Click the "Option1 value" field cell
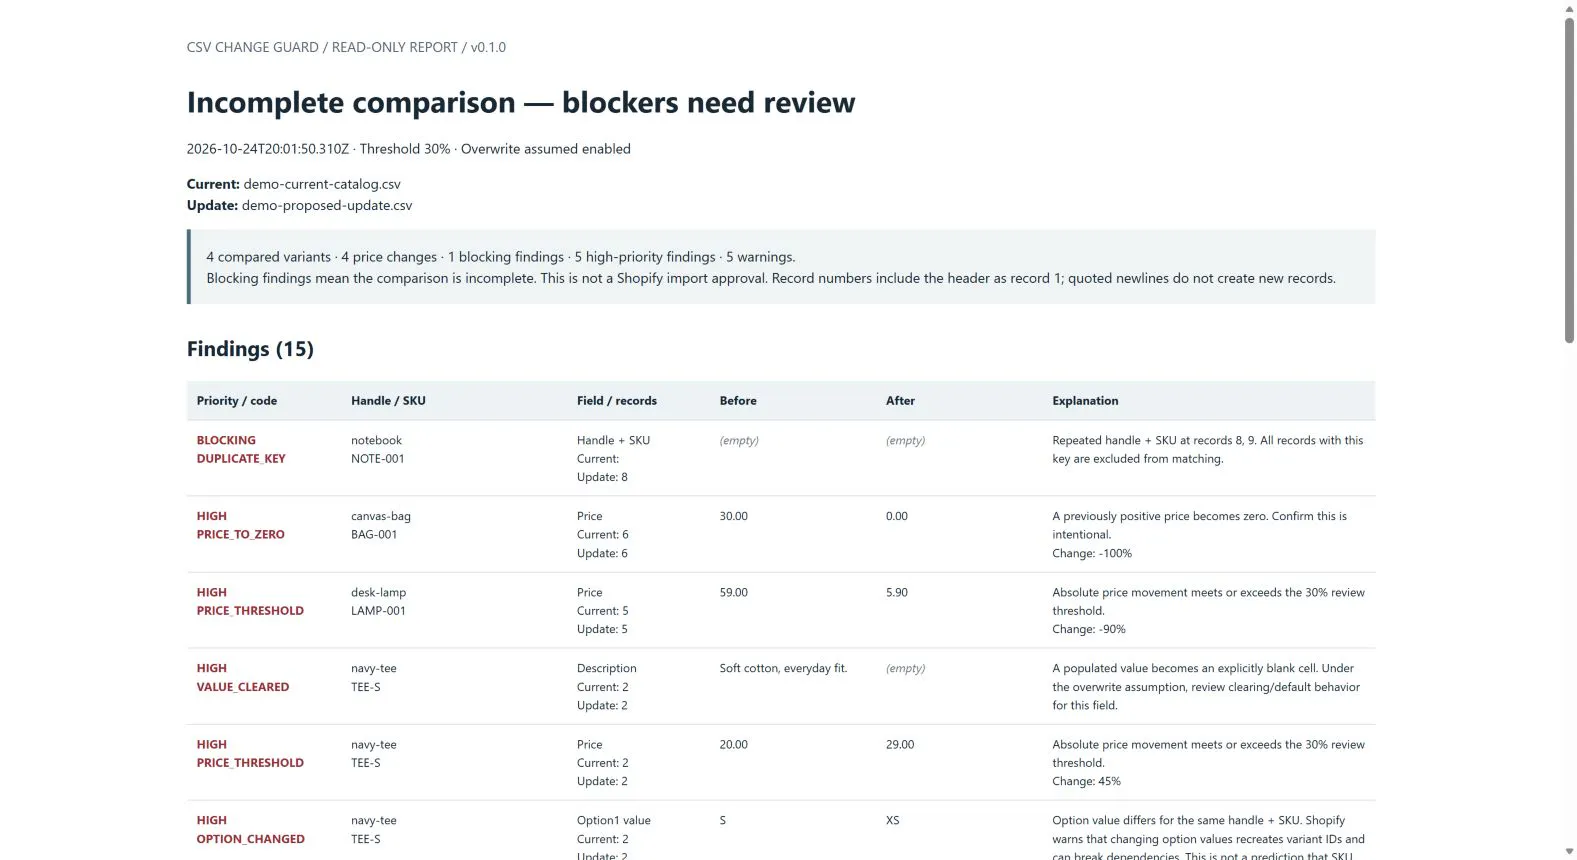The image size is (1577, 860). tap(614, 820)
